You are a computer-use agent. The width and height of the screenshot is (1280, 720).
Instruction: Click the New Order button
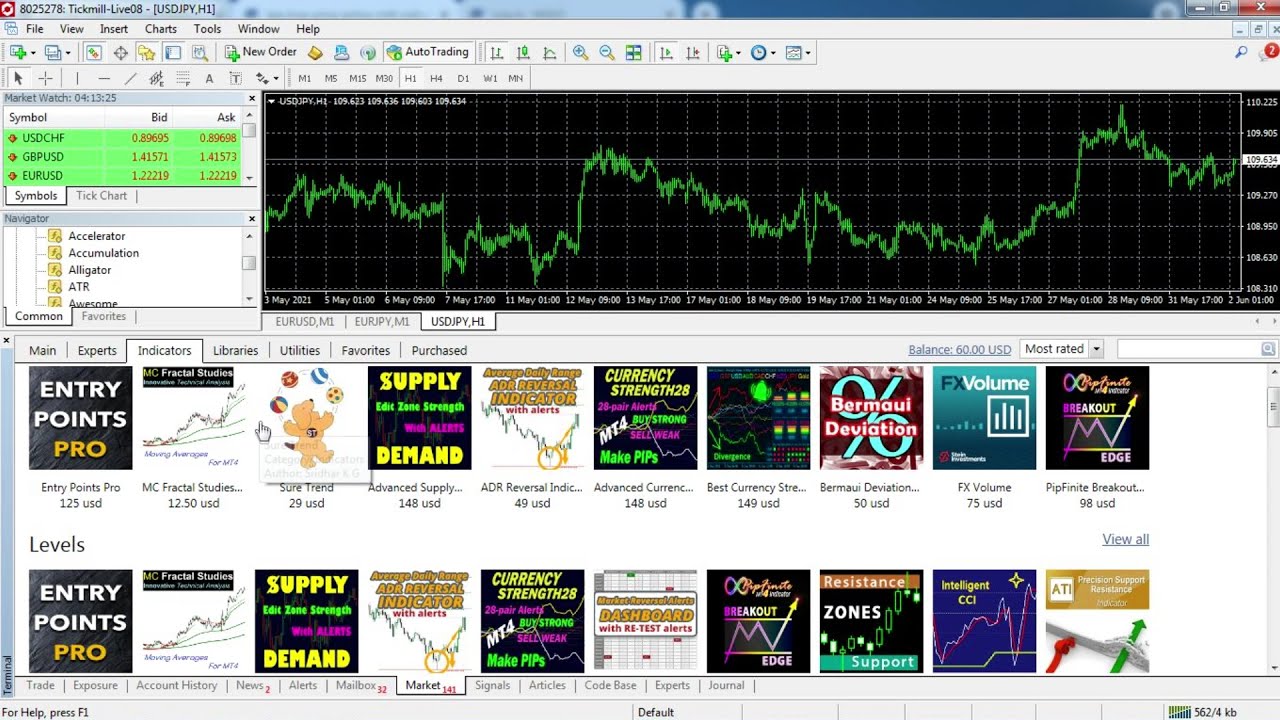260,52
